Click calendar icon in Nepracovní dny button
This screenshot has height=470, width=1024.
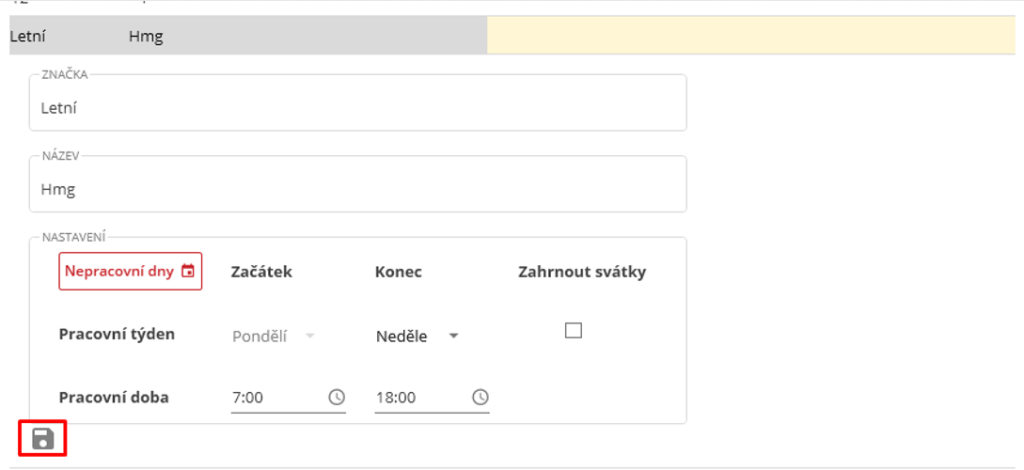pyautogui.click(x=188, y=271)
